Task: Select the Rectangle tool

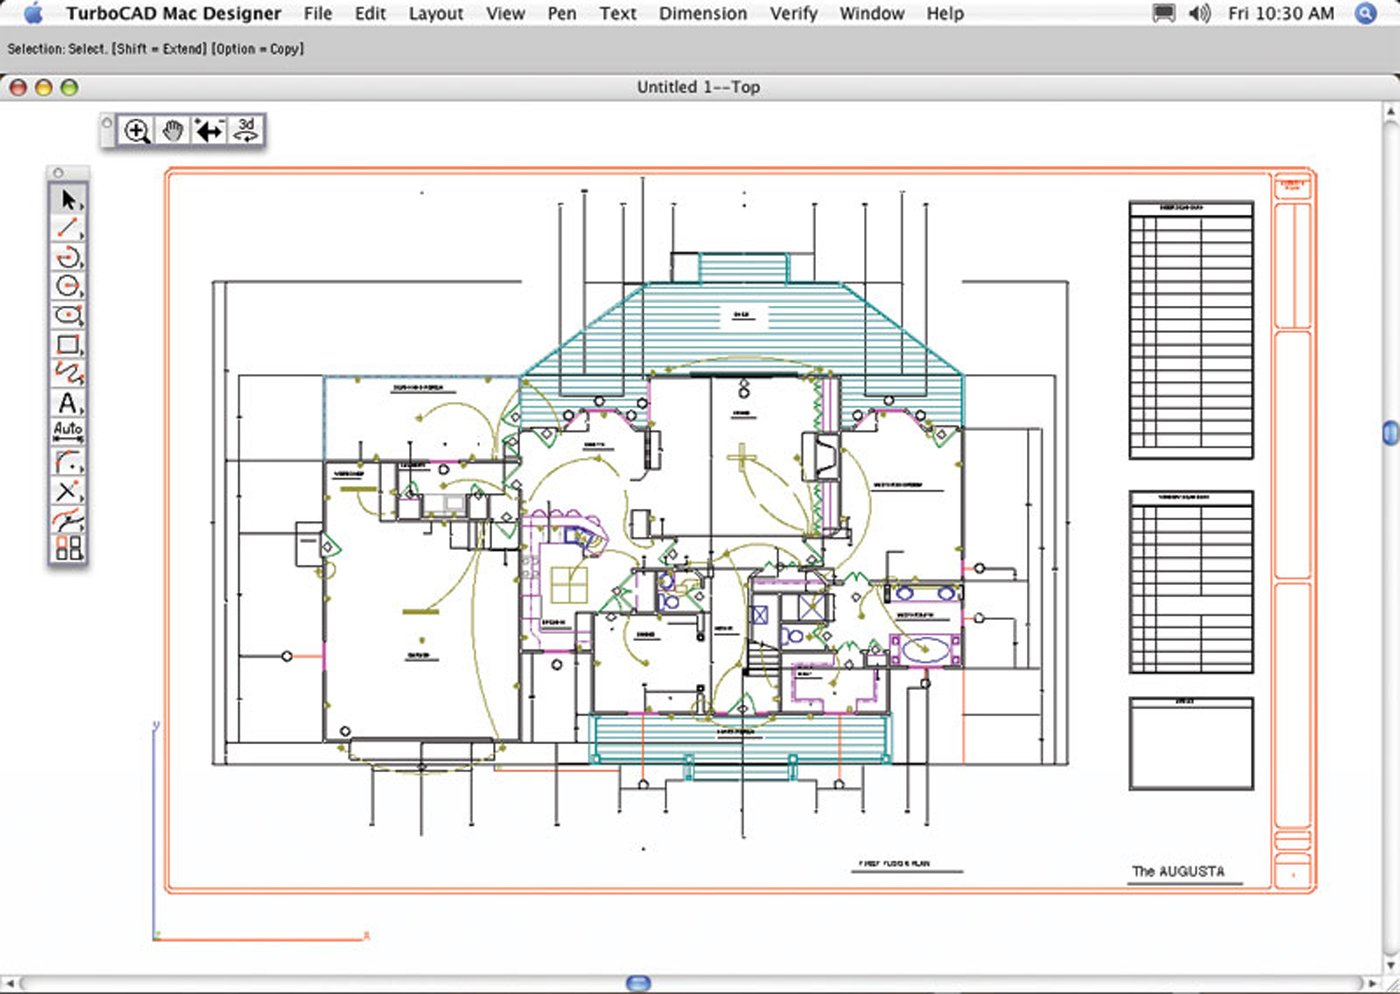Action: coord(68,345)
